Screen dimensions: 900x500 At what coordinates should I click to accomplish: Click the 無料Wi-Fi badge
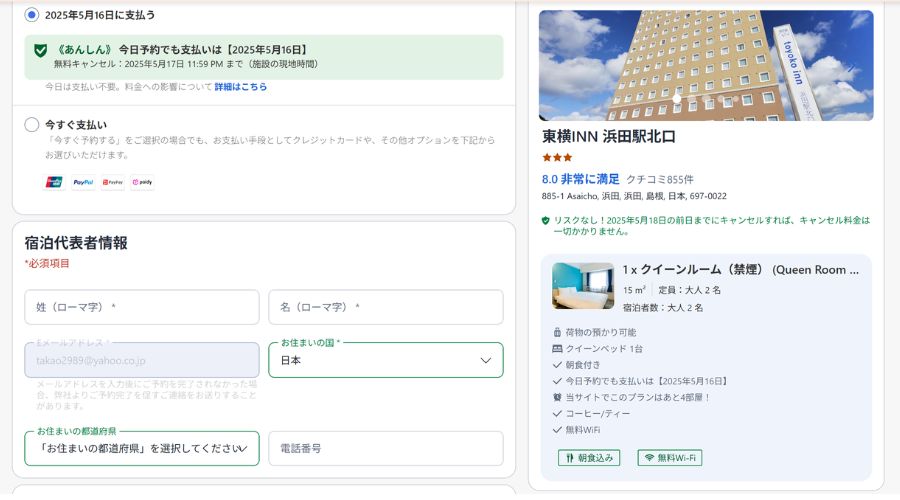pyautogui.click(x=670, y=458)
